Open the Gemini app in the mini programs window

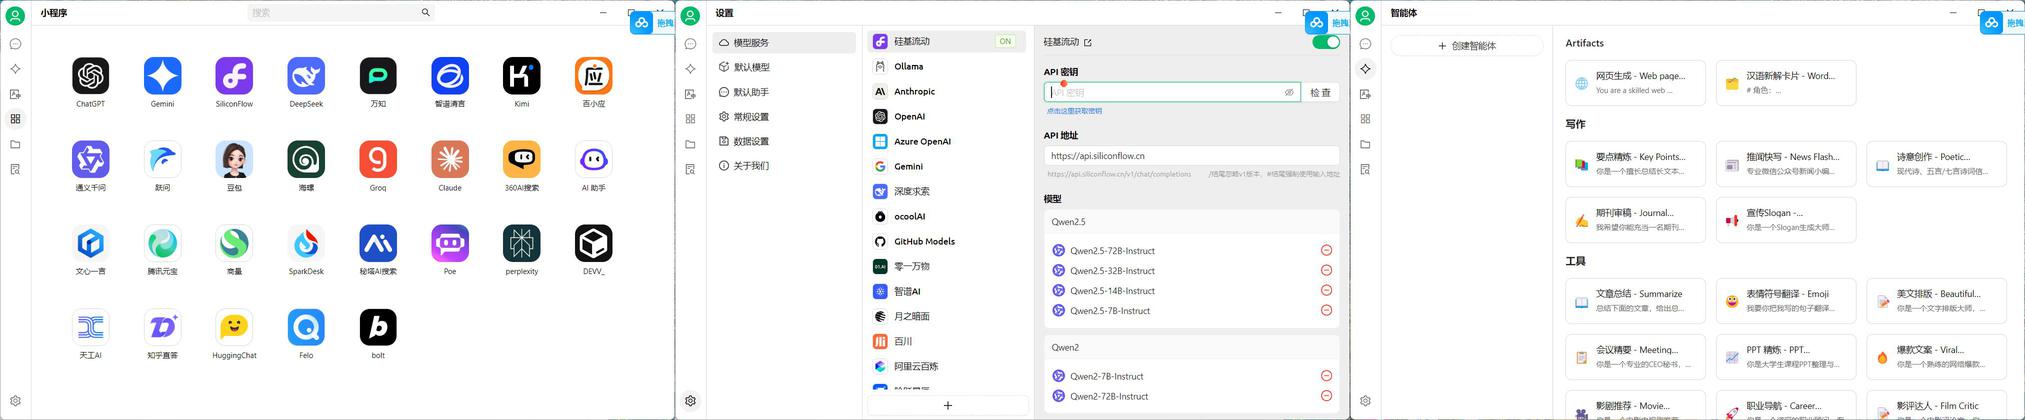point(163,76)
